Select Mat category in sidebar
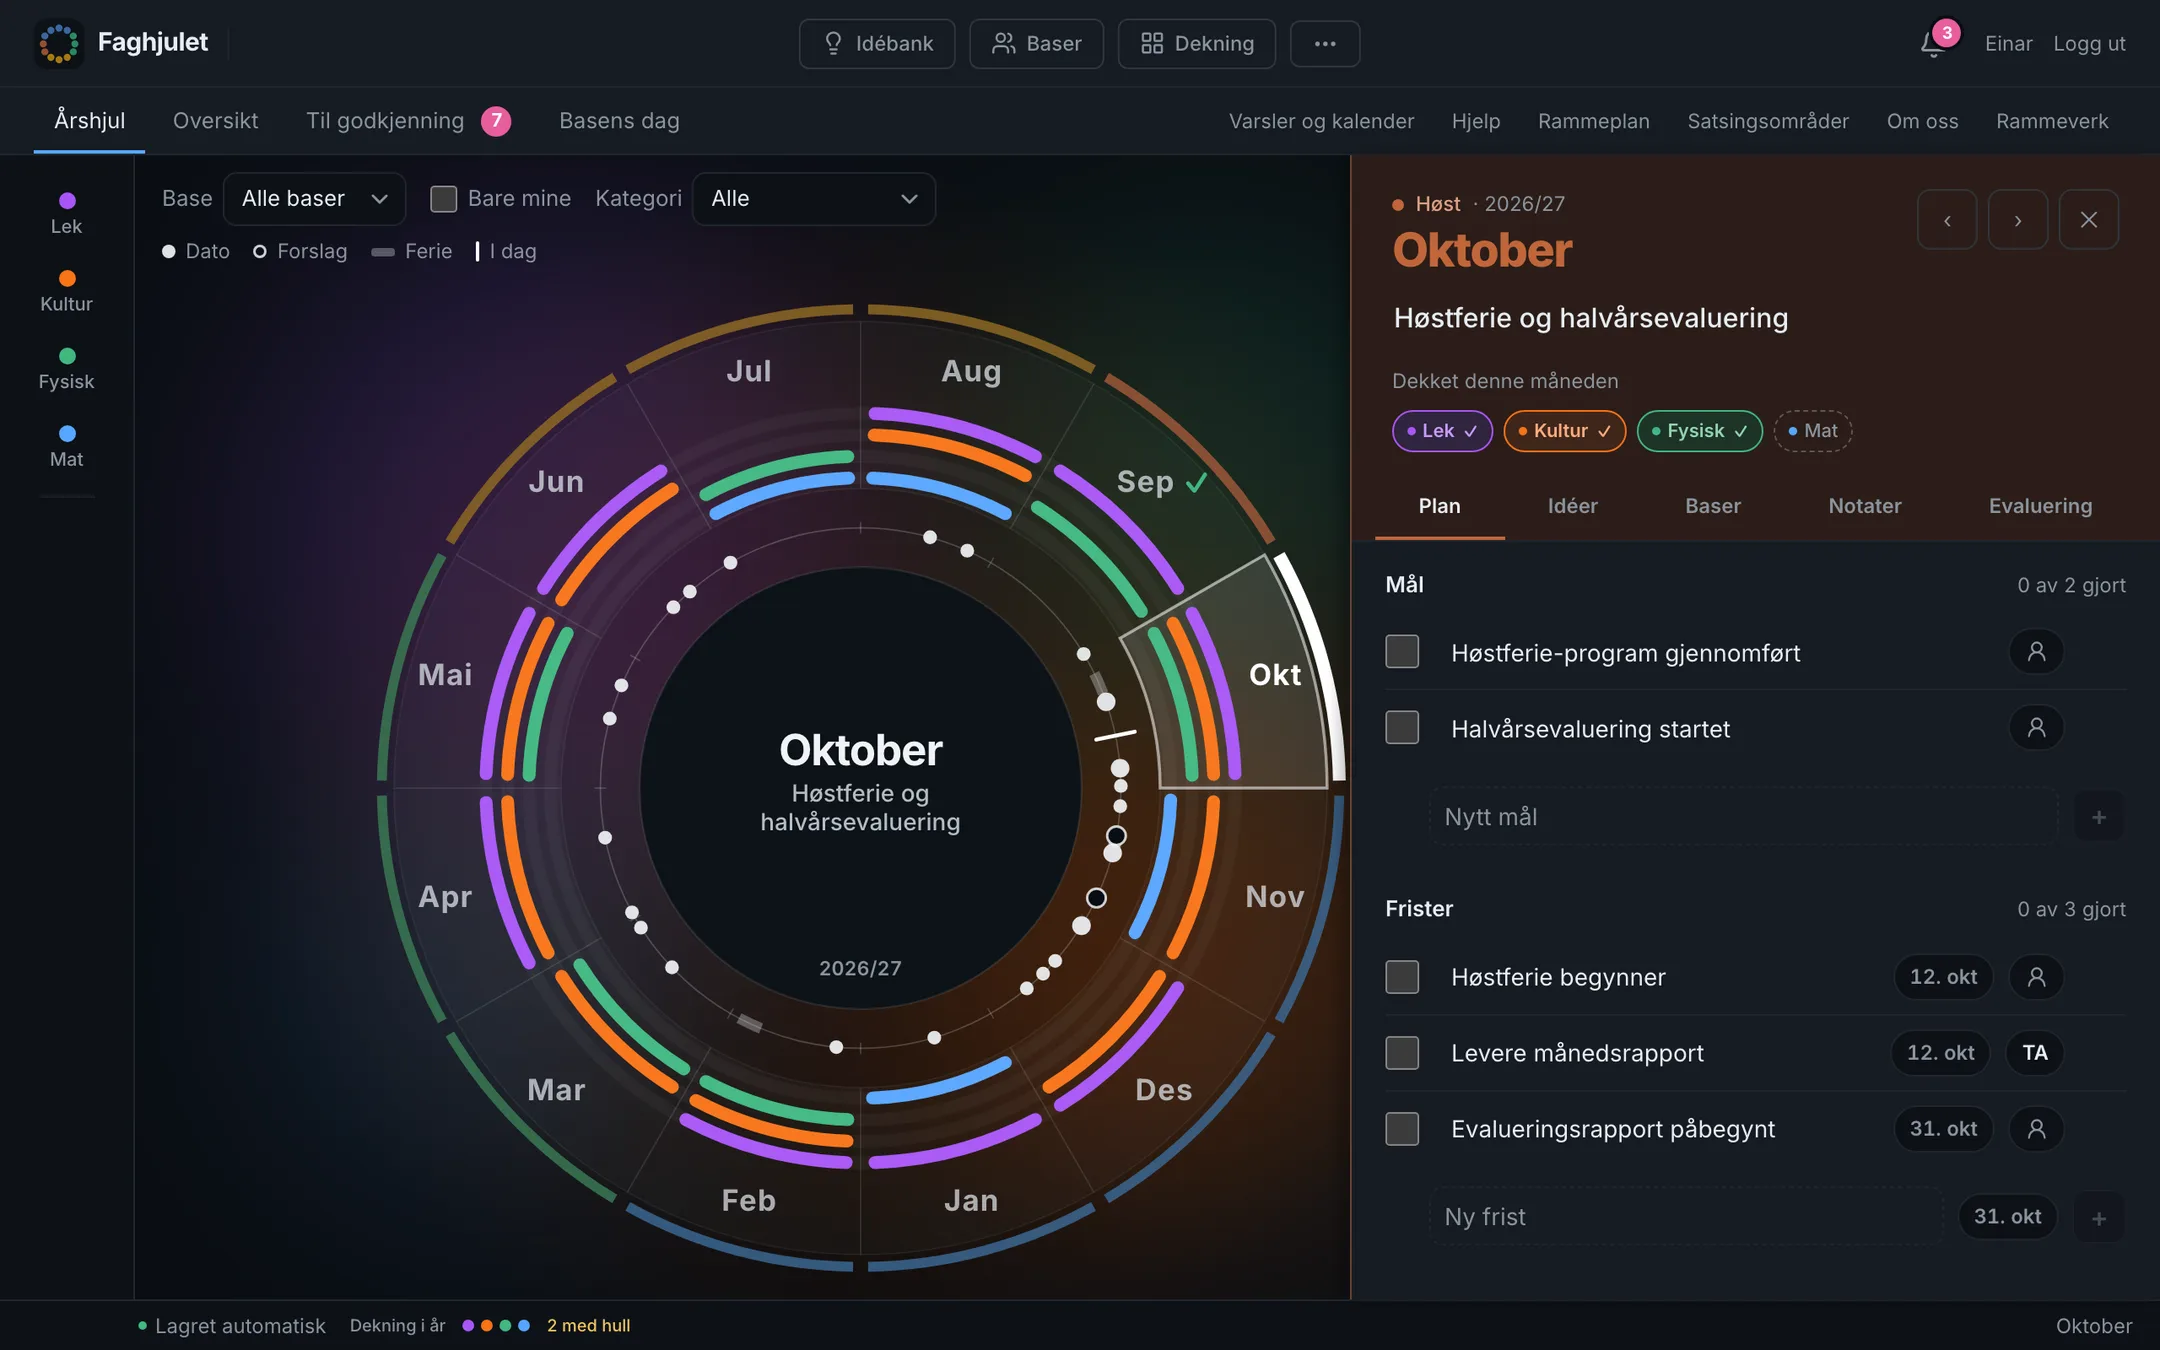2160x1350 pixels. click(x=66, y=447)
